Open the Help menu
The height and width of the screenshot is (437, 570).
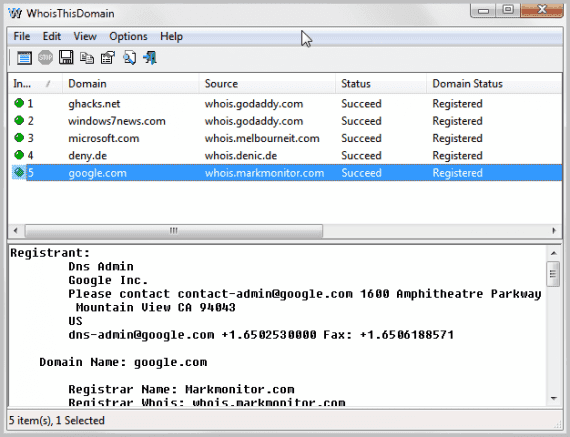[x=171, y=36]
